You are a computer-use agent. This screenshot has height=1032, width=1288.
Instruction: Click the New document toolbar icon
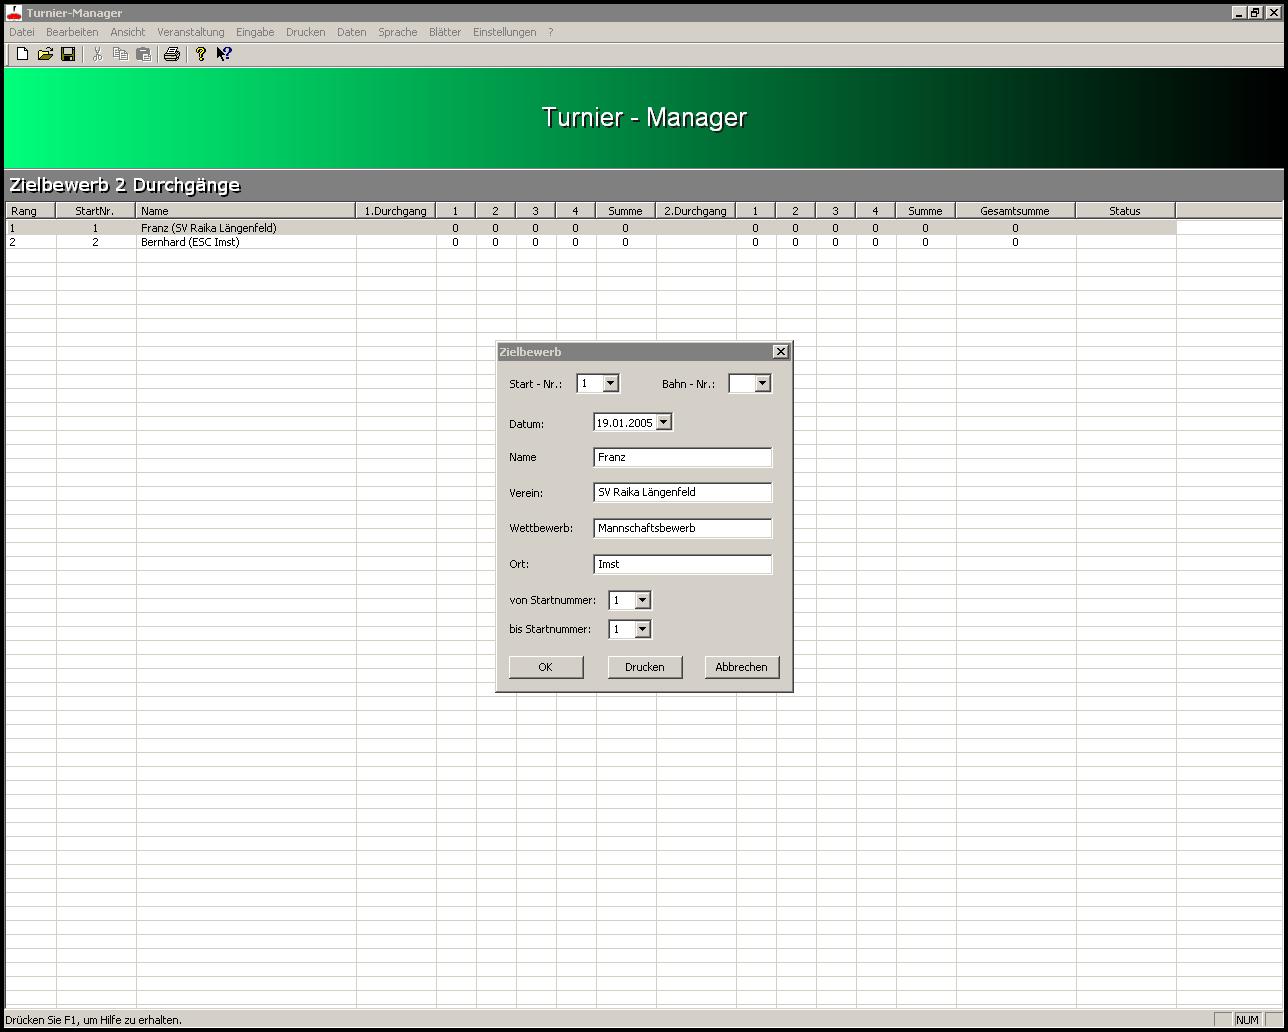coord(22,54)
